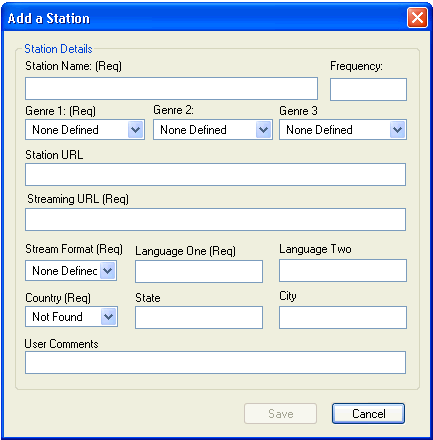Viewport: 433px width, 440px height.
Task: Click the 'Add a Station' title text
Action: point(49,18)
